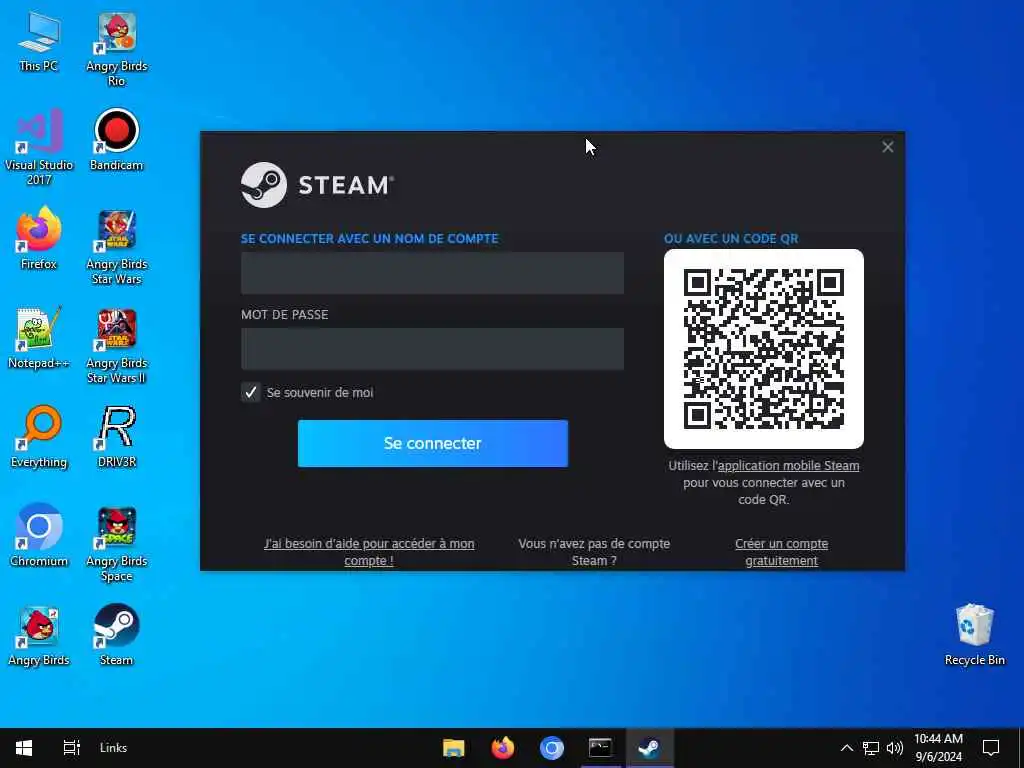Select Angry Birds Star Wars II shortcut
Image resolution: width=1024 pixels, height=768 pixels.
(x=116, y=346)
